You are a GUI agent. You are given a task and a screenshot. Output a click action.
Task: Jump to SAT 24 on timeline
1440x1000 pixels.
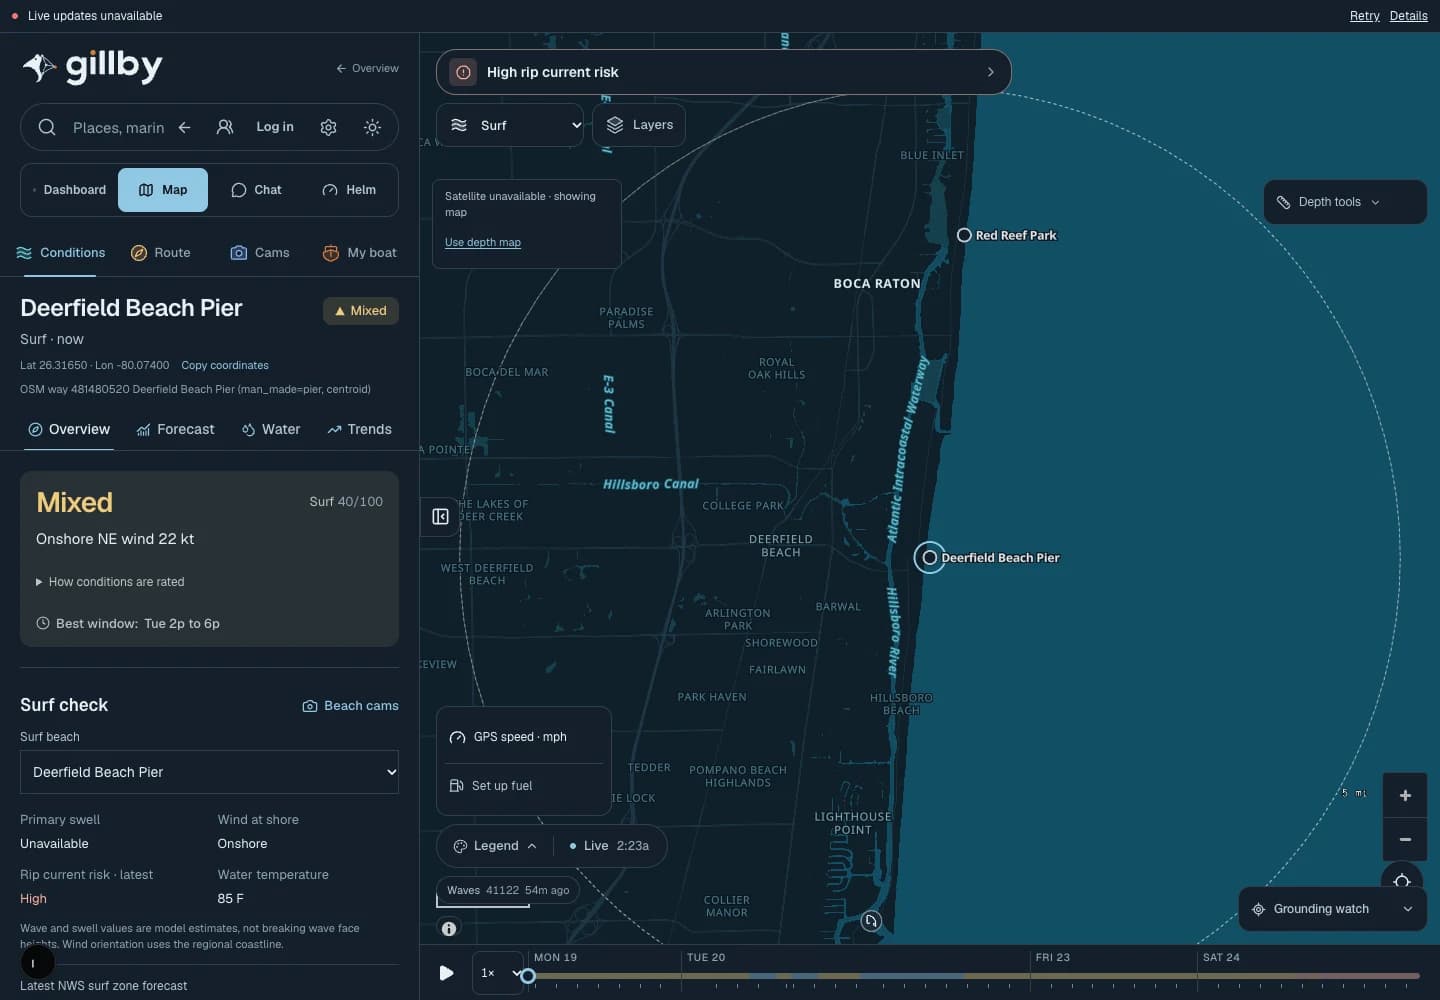1221,958
